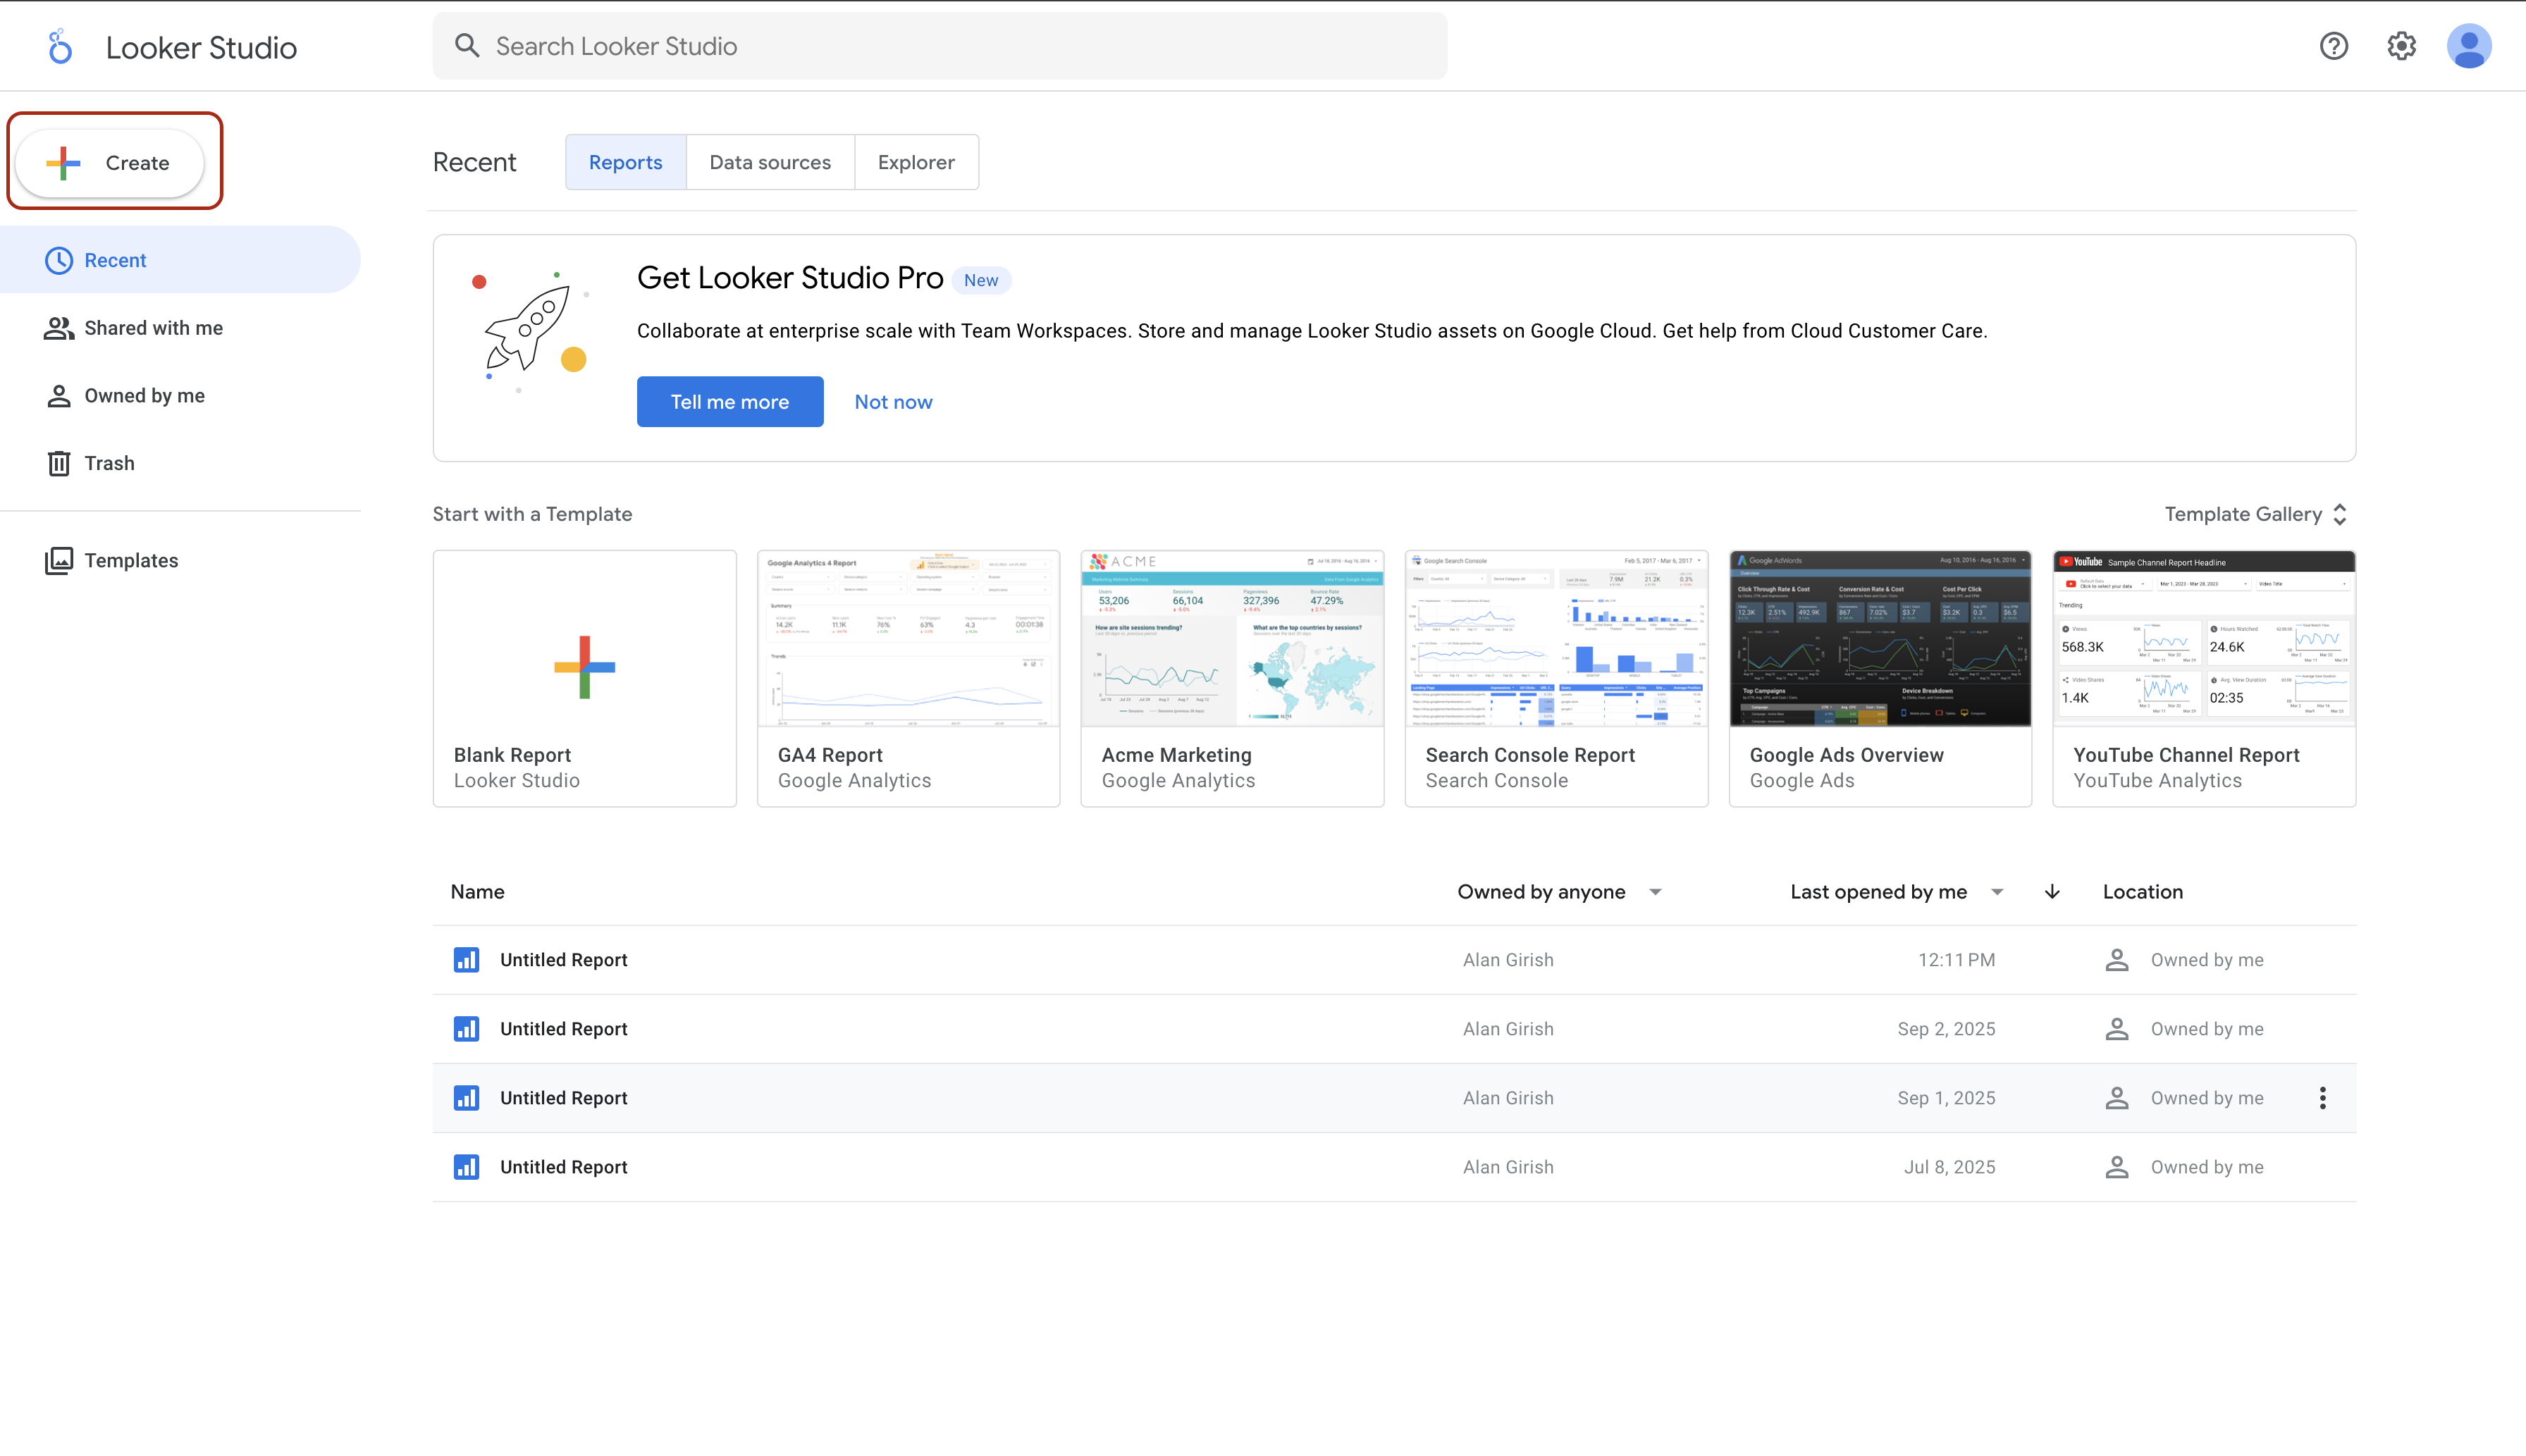
Task: Click the Create button
Action: (110, 162)
